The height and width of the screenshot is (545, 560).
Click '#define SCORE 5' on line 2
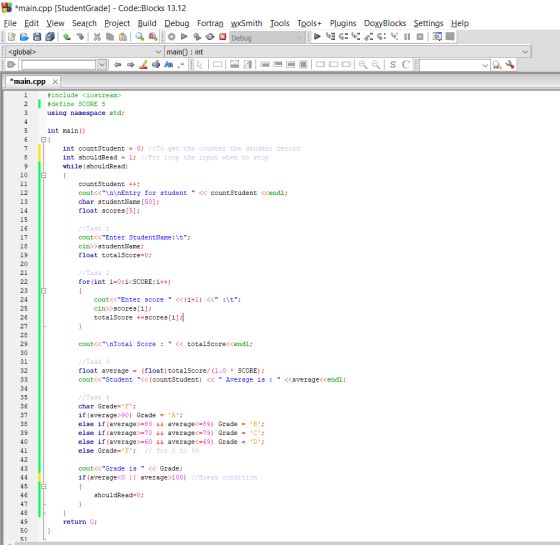click(76, 104)
